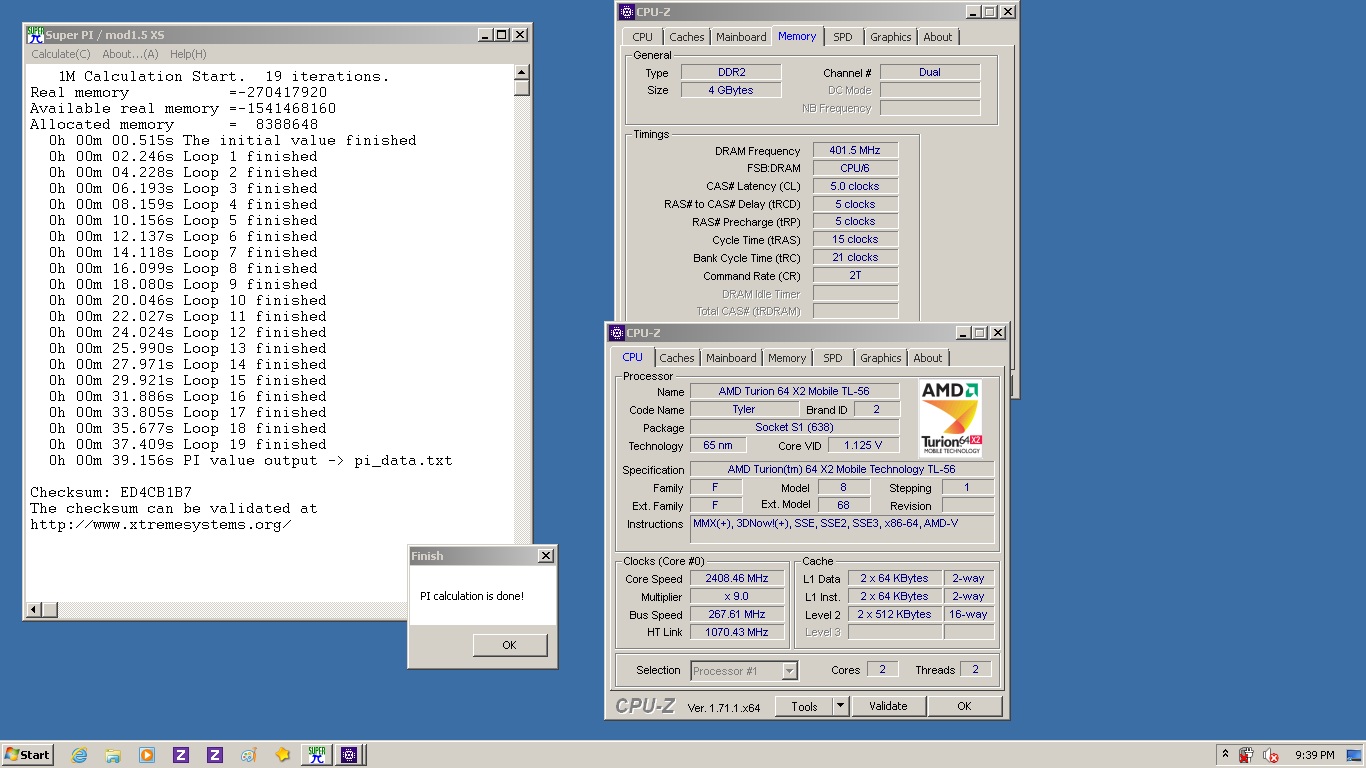Click the 2408.46 MHz Core Speed value
The width and height of the screenshot is (1366, 768).
(x=737, y=578)
